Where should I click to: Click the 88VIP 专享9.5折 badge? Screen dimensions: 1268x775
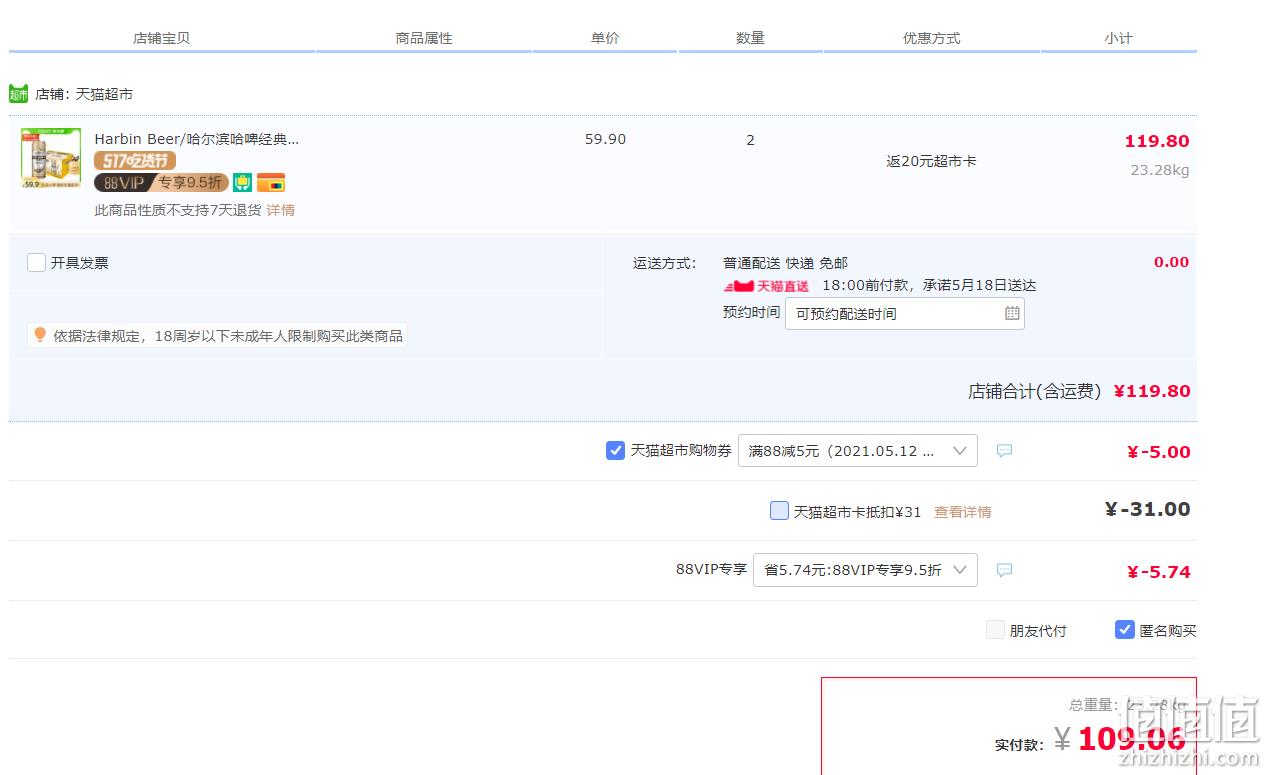tap(161, 182)
